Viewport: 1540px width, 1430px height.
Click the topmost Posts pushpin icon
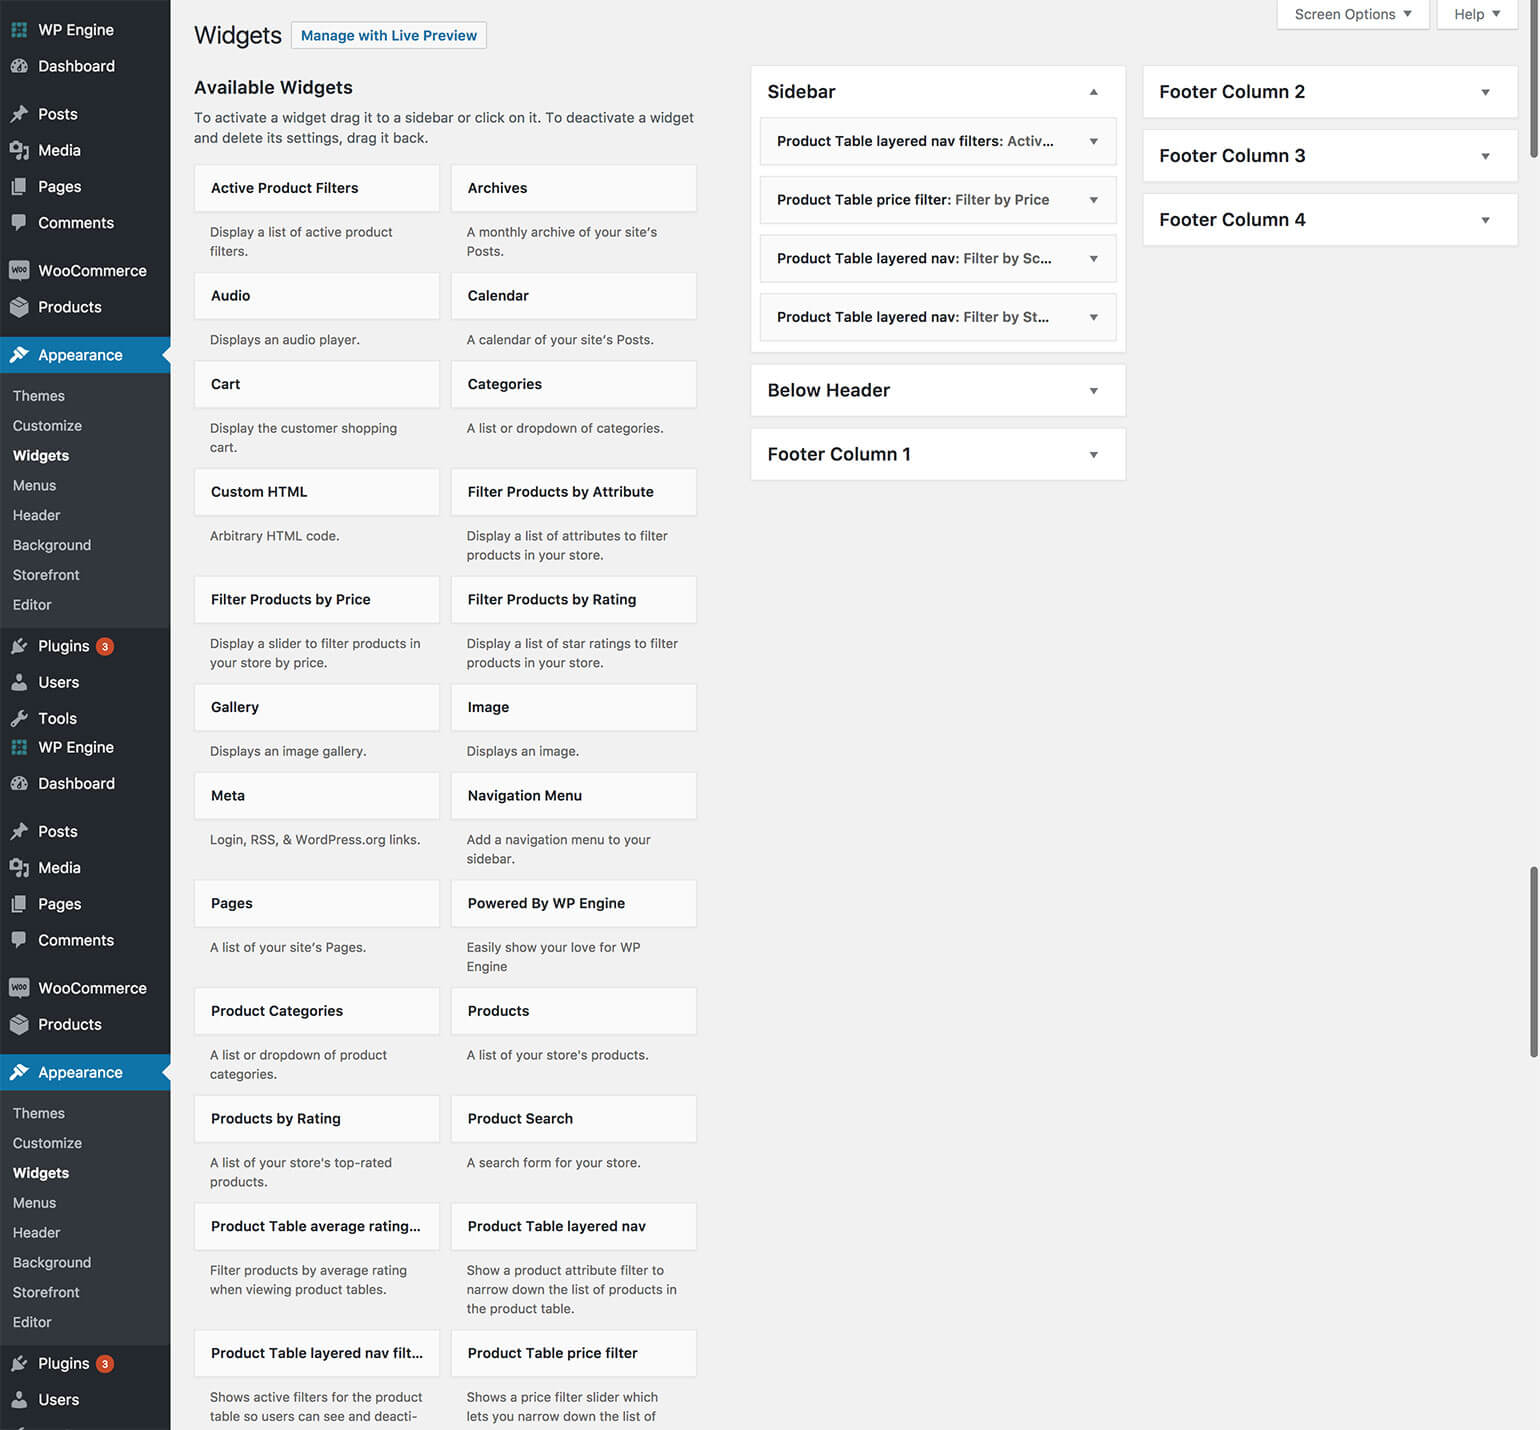pyautogui.click(x=19, y=114)
